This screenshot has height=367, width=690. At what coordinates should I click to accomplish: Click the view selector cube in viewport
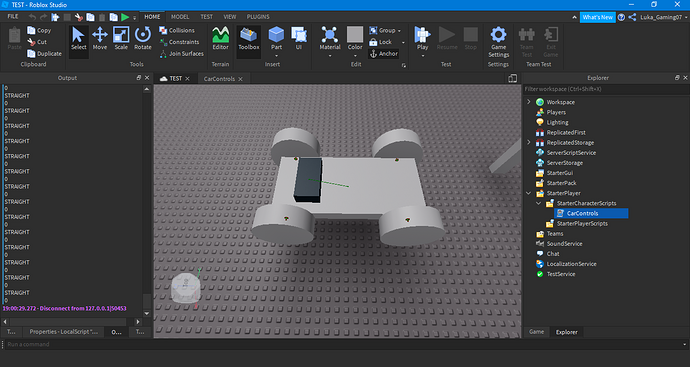[x=186, y=288]
